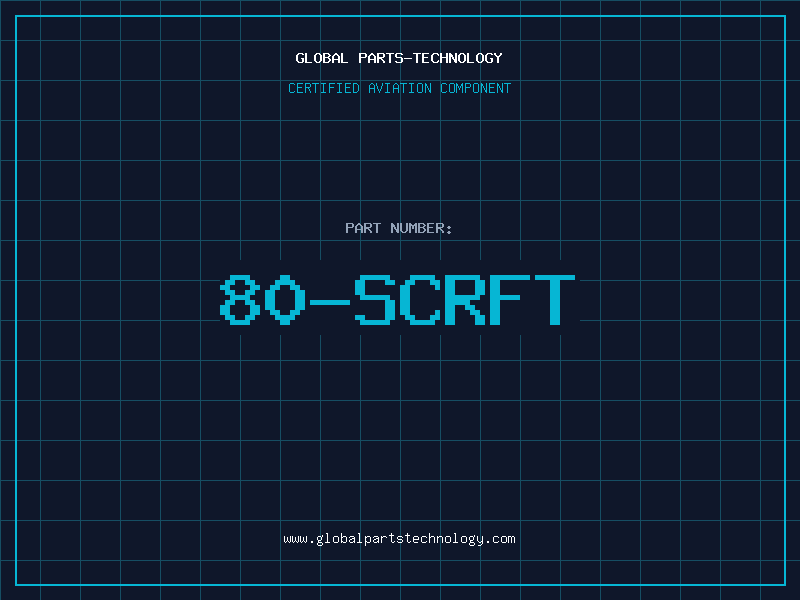Screen dimensions: 800x600
Task: Click the part number 80-SCRFT
Action: 397,299
